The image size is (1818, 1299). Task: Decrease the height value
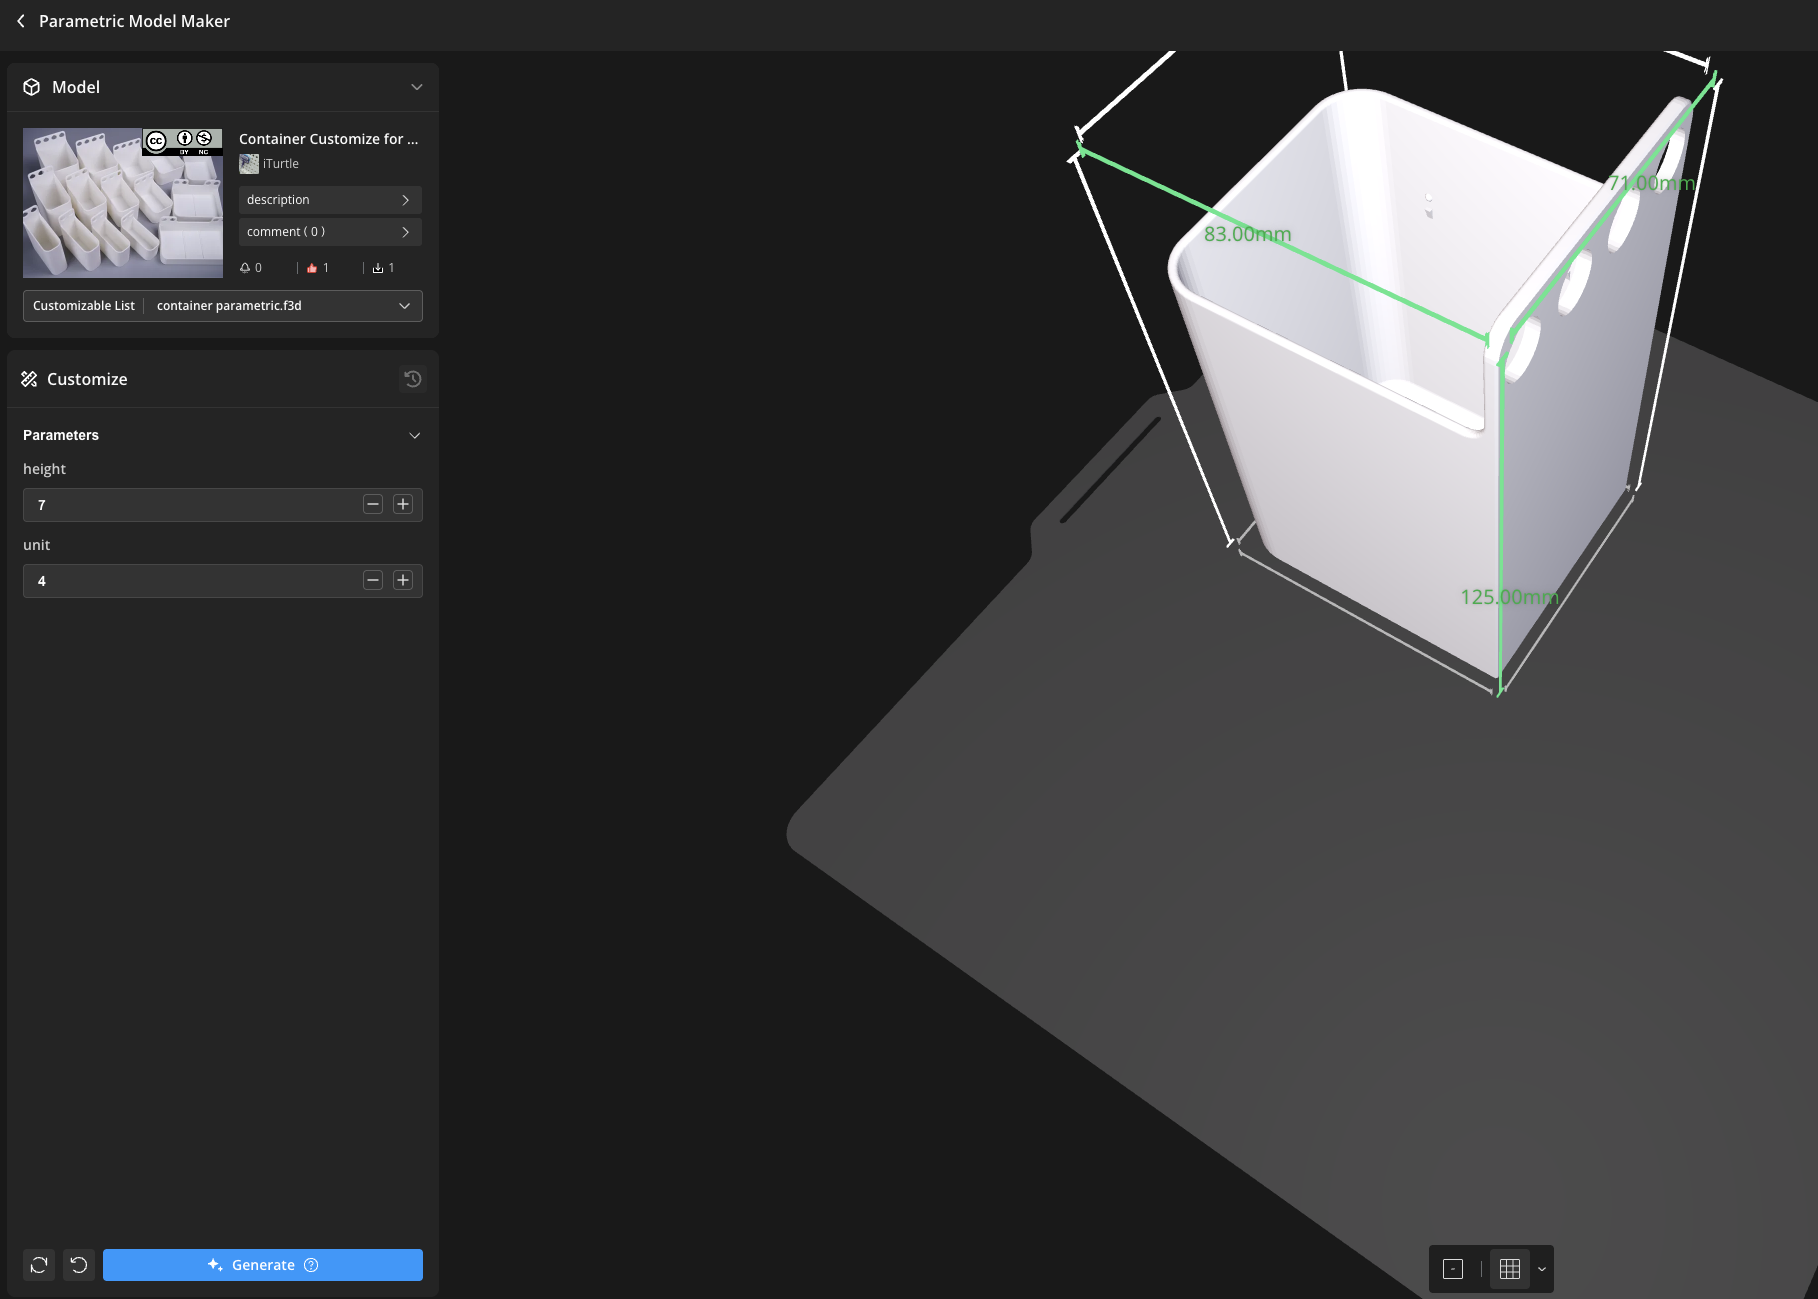click(x=373, y=504)
